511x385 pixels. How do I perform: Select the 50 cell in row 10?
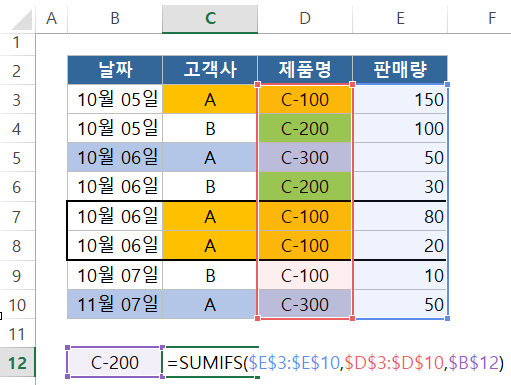(400, 304)
